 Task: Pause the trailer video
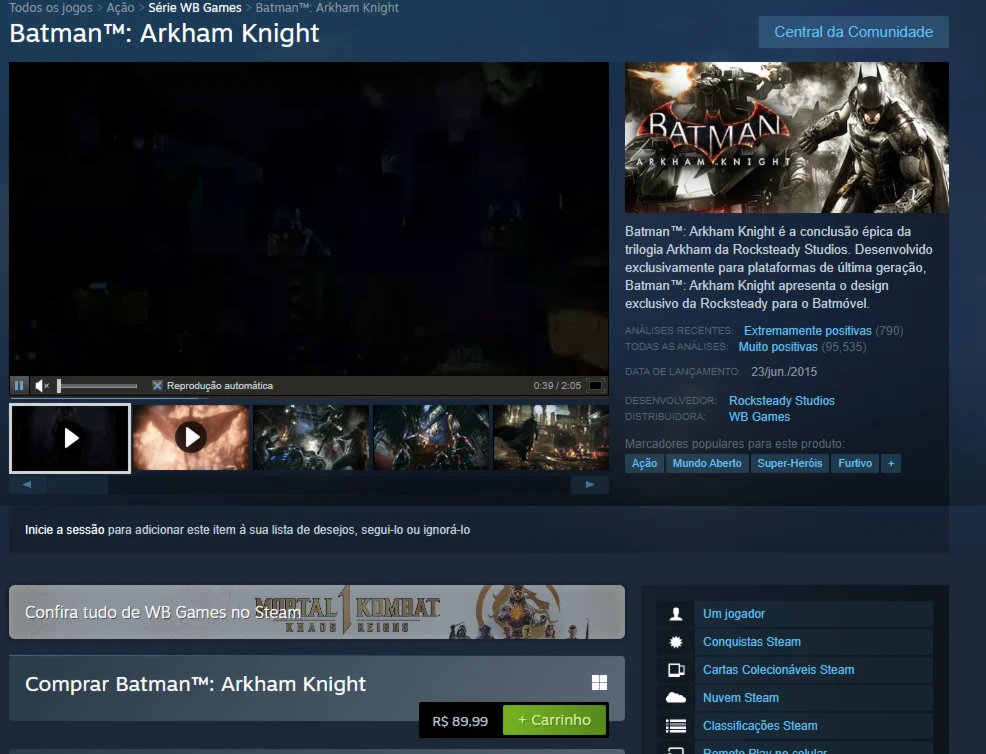19,385
